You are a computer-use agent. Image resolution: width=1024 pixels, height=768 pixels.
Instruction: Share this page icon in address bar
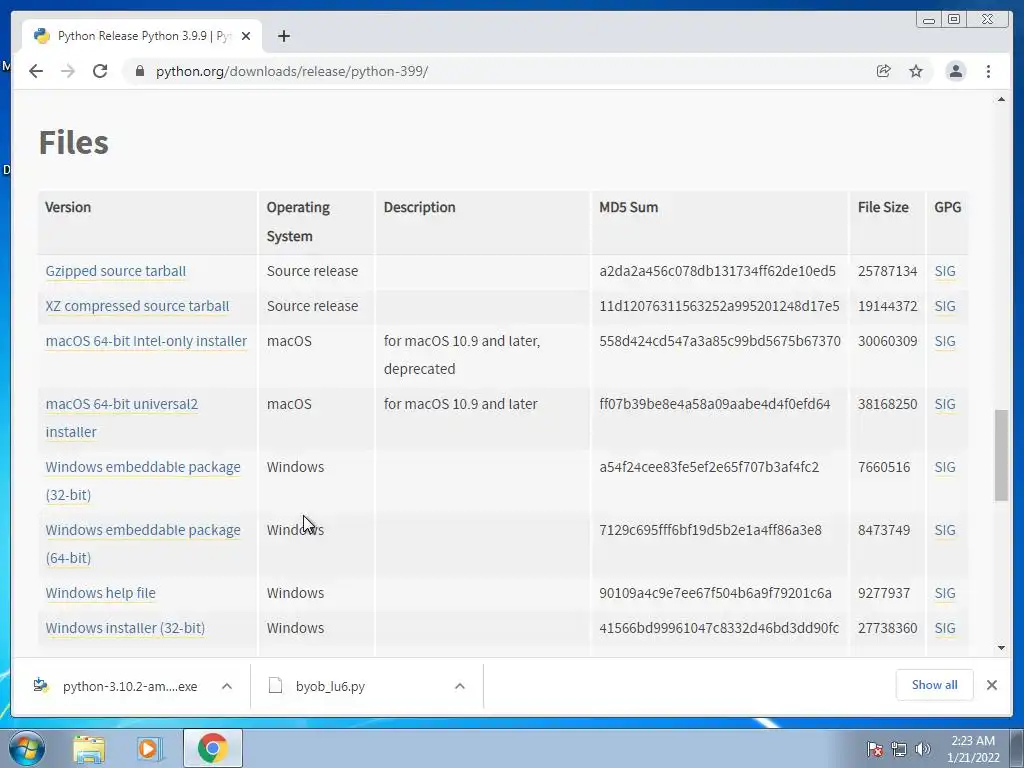pos(883,71)
